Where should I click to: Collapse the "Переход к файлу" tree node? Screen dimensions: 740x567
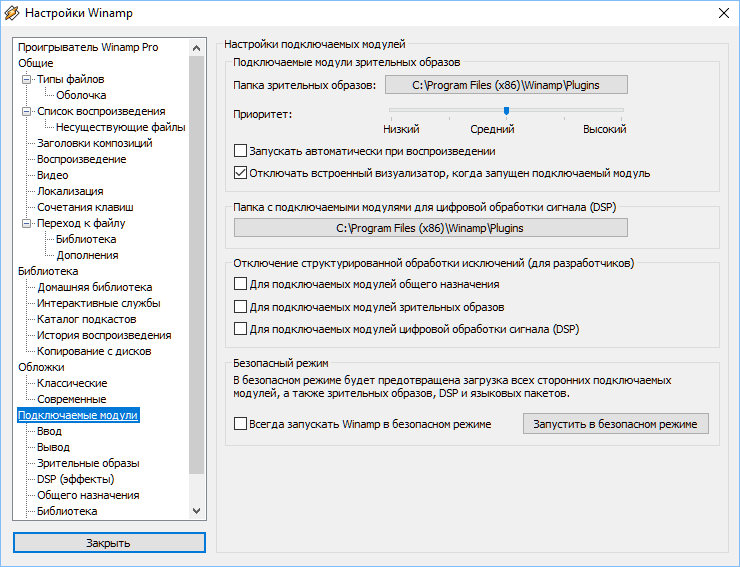(x=27, y=223)
